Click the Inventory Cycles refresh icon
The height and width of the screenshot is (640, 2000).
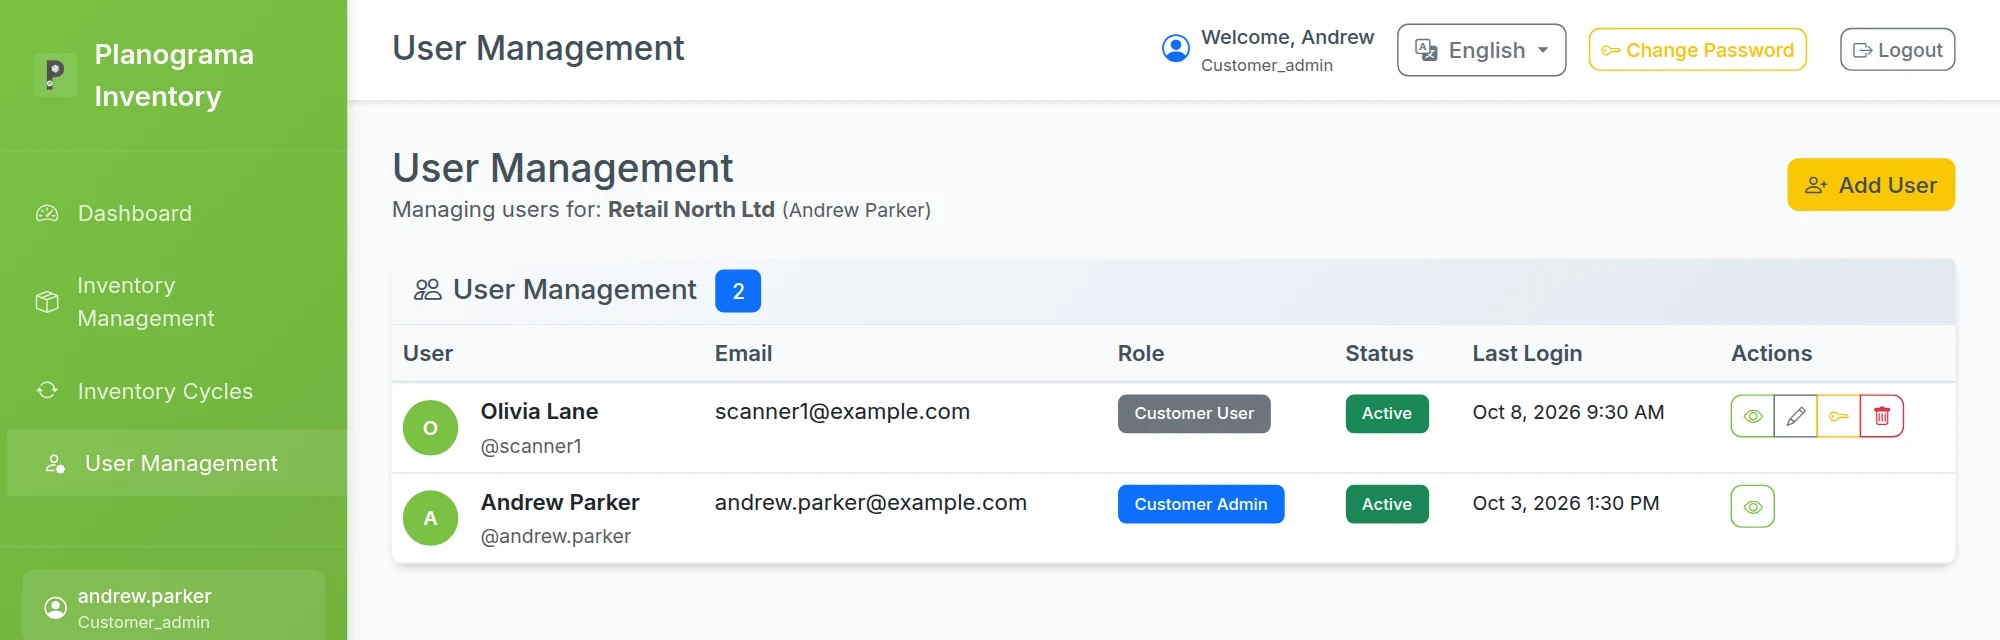(47, 390)
